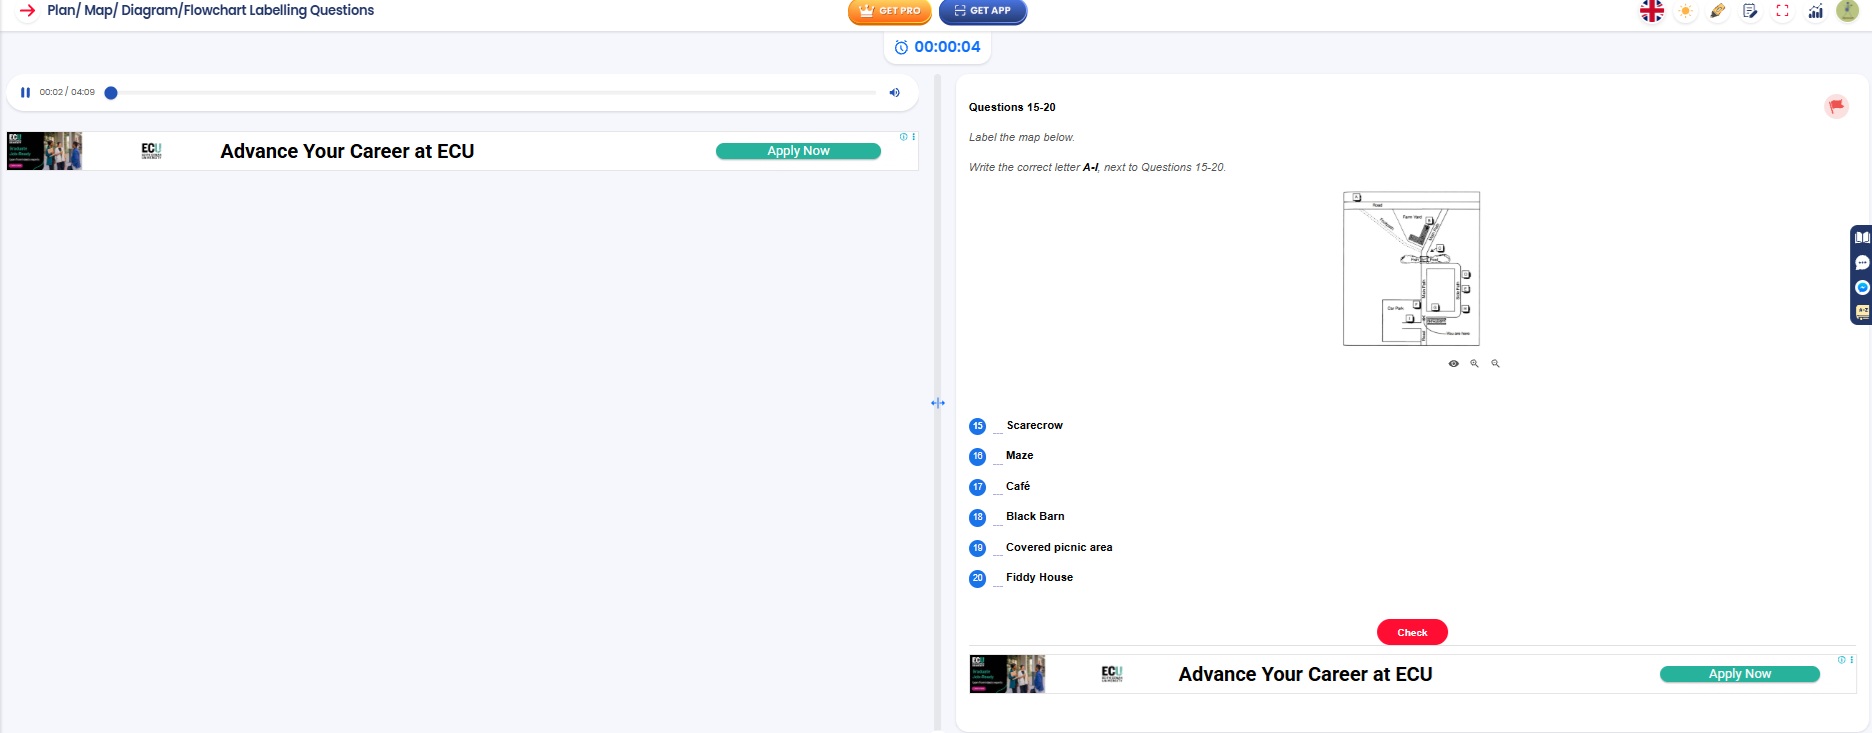Click the page title "Plan/ Map/ Diagram/Flowchart Labelling Questions"
1872x733 pixels.
(x=210, y=10)
